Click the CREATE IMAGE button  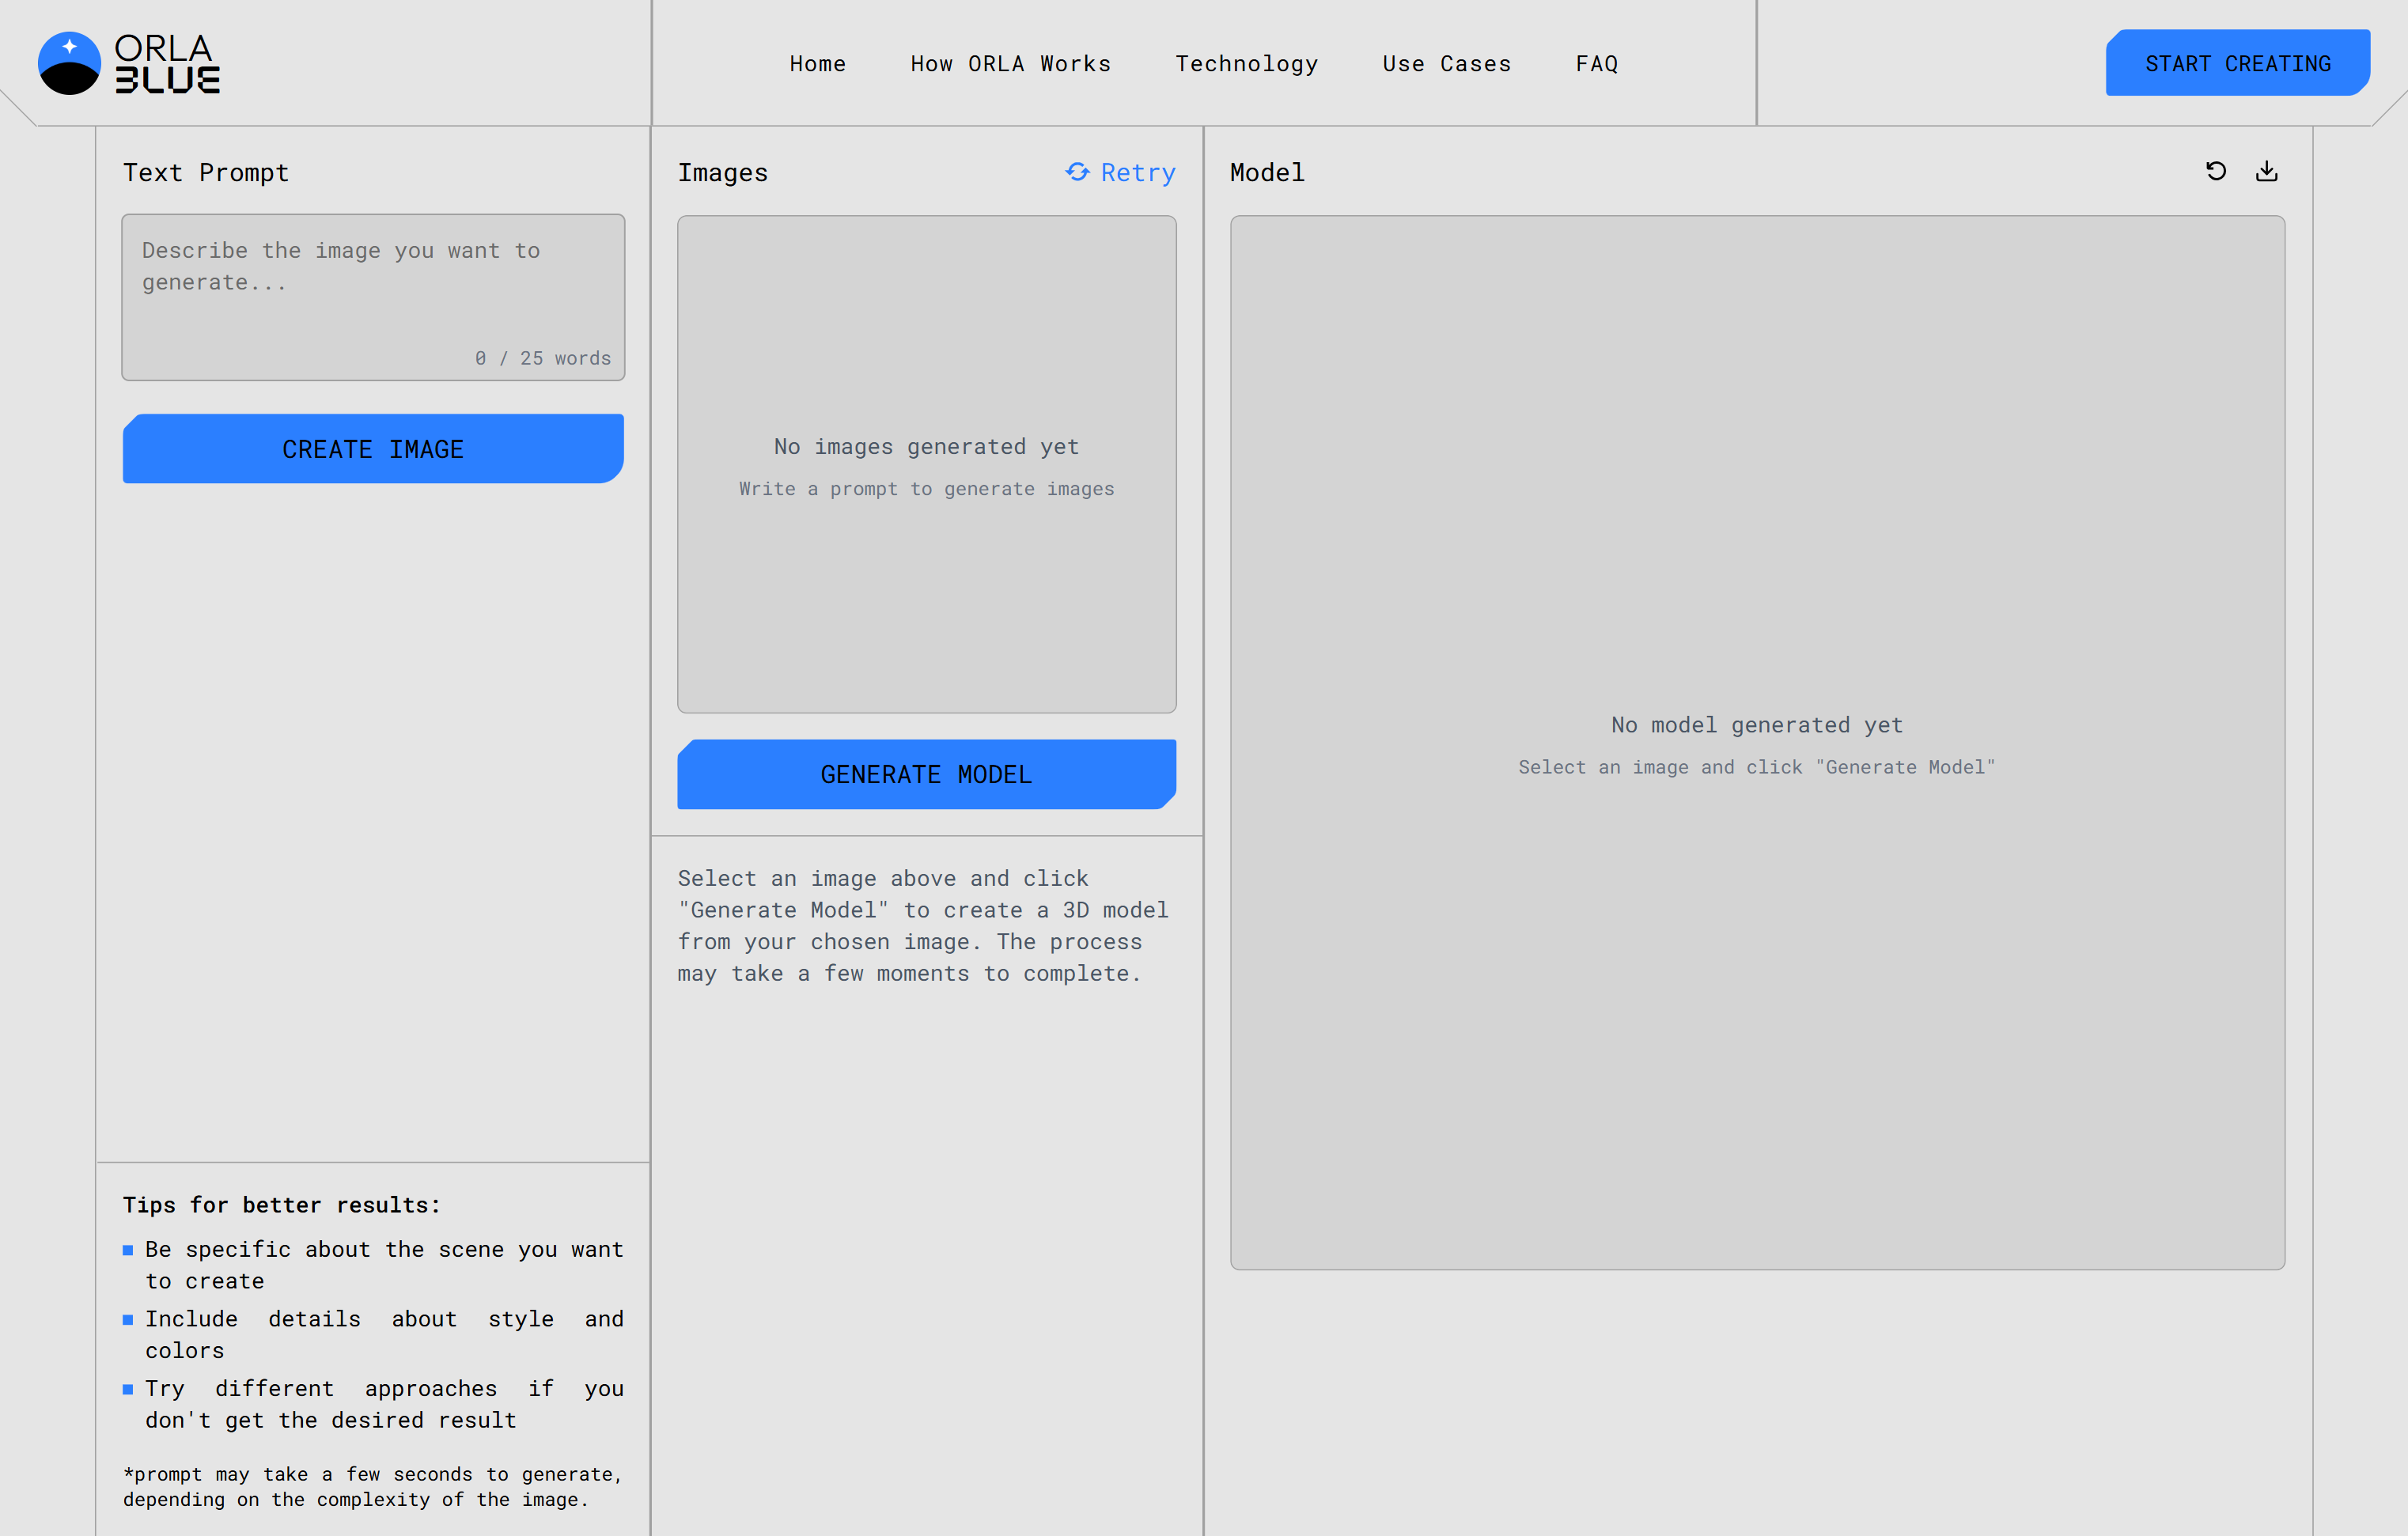coord(373,449)
